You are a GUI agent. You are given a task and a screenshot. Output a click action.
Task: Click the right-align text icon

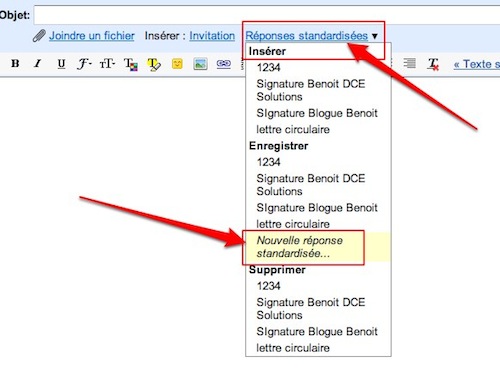pos(409,63)
